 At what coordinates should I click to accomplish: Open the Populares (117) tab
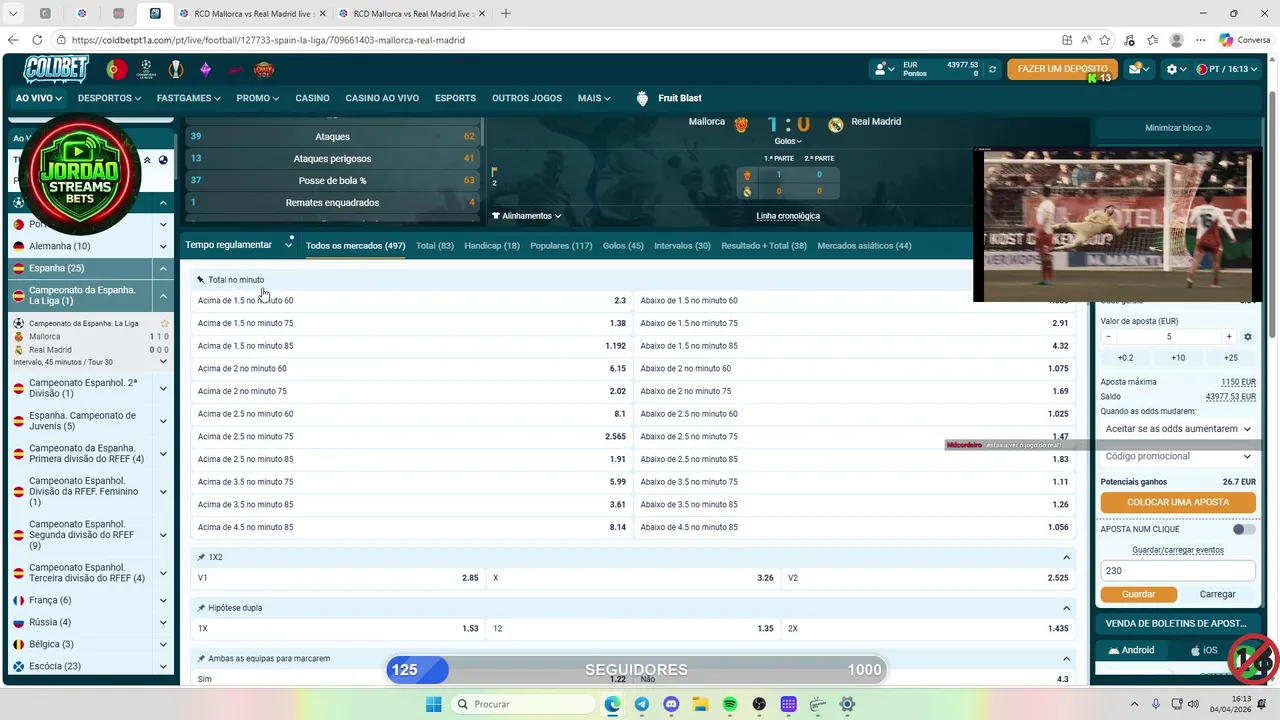point(561,246)
